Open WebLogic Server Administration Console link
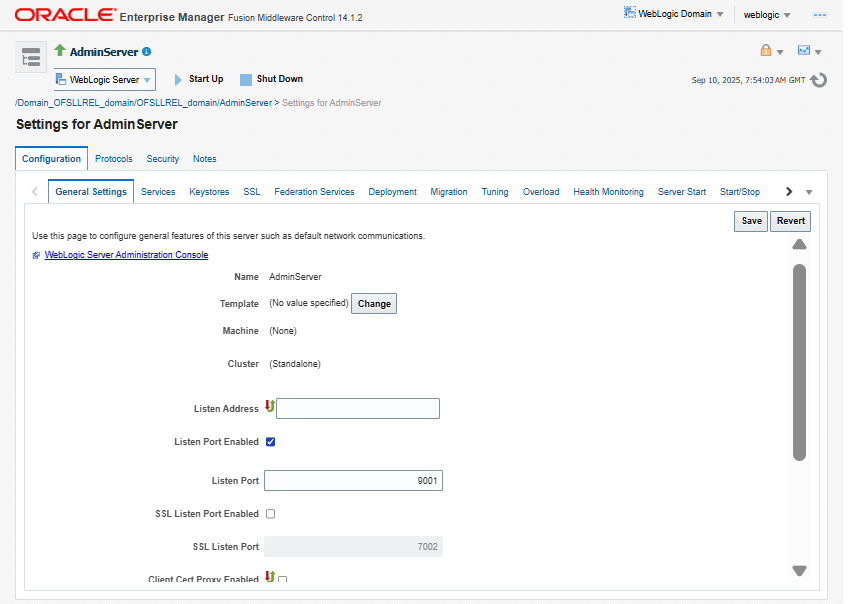849x604 pixels. (x=126, y=255)
